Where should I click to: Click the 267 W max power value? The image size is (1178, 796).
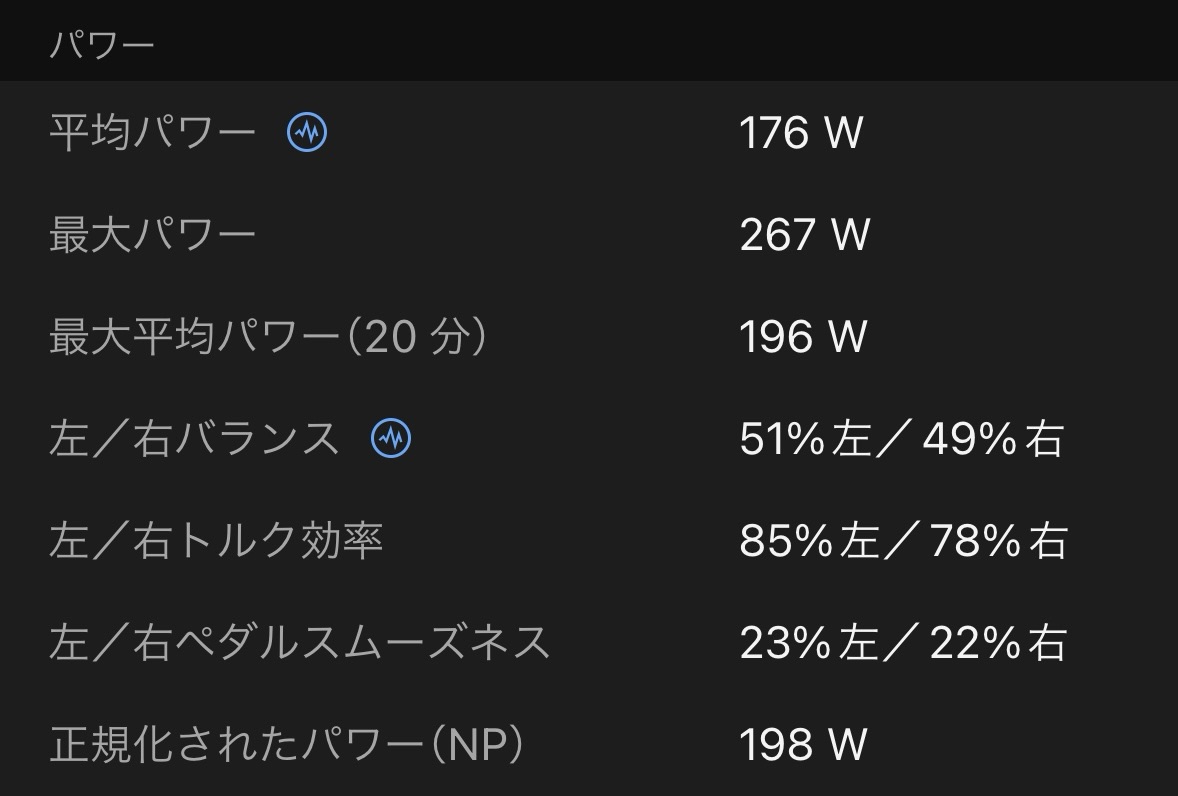click(804, 235)
